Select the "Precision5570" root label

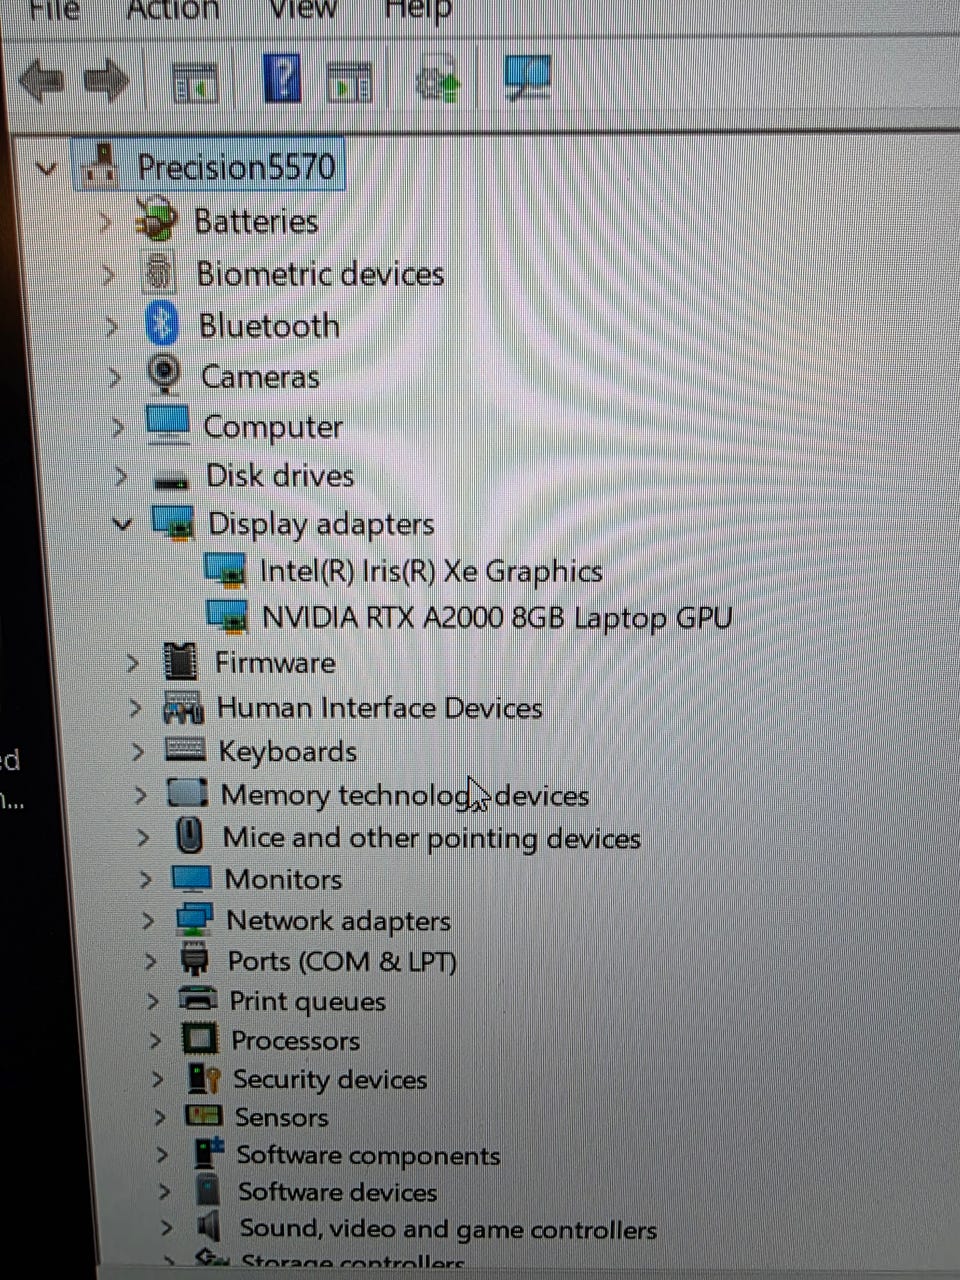click(x=236, y=166)
